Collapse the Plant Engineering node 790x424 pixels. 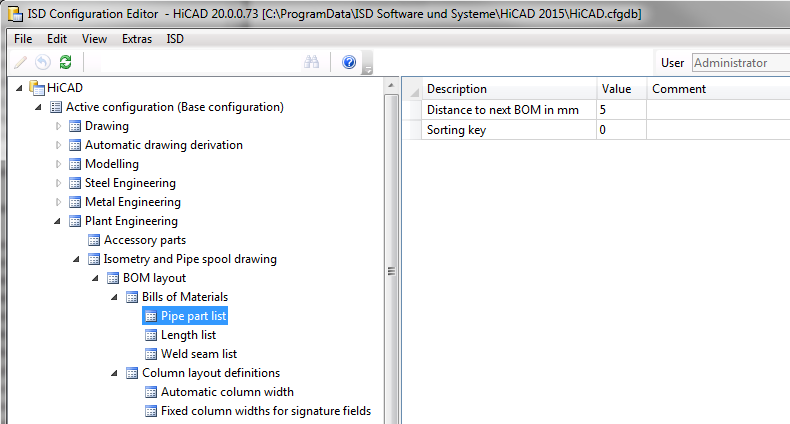59,221
